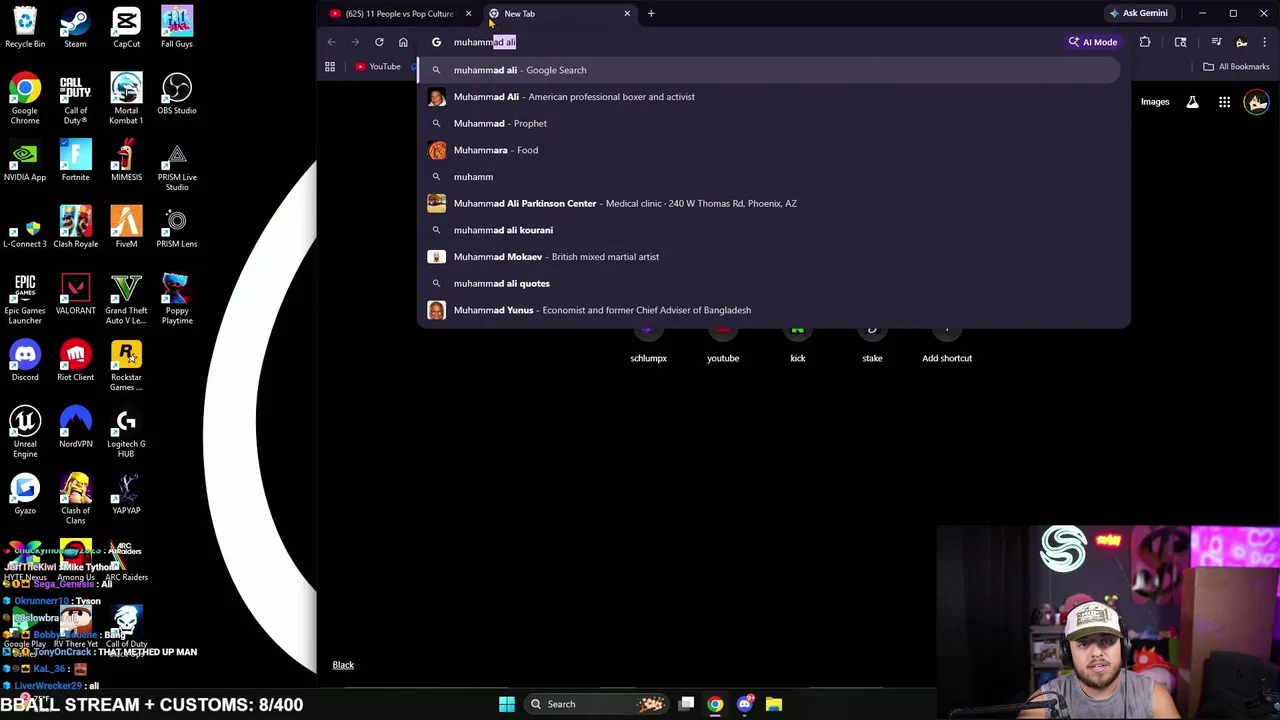Screen dimensions: 1280x720
Task: Launch Clash Royale desktop icon
Action: (75, 227)
